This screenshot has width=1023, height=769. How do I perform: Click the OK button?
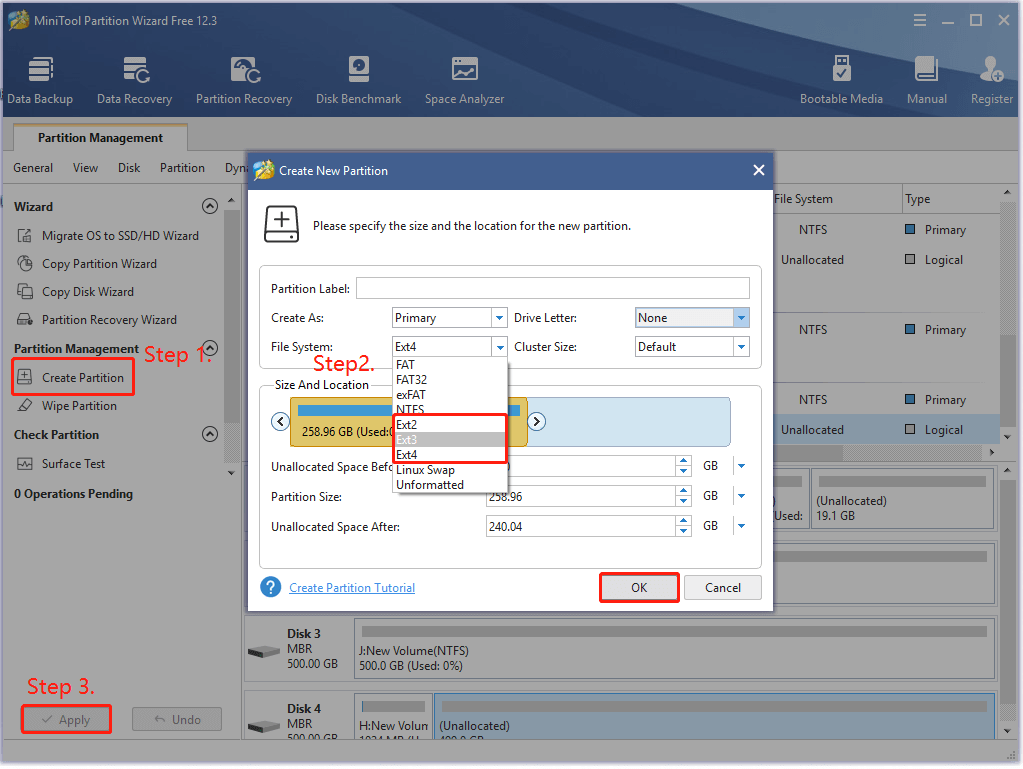(x=638, y=587)
